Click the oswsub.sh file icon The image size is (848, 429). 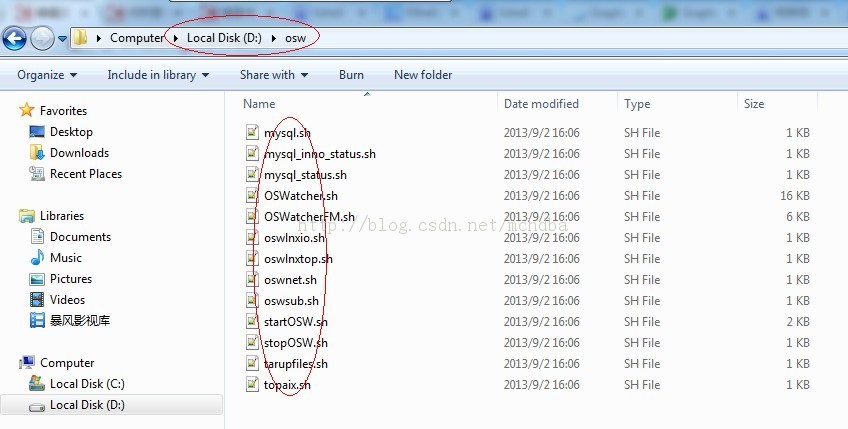pyautogui.click(x=252, y=300)
